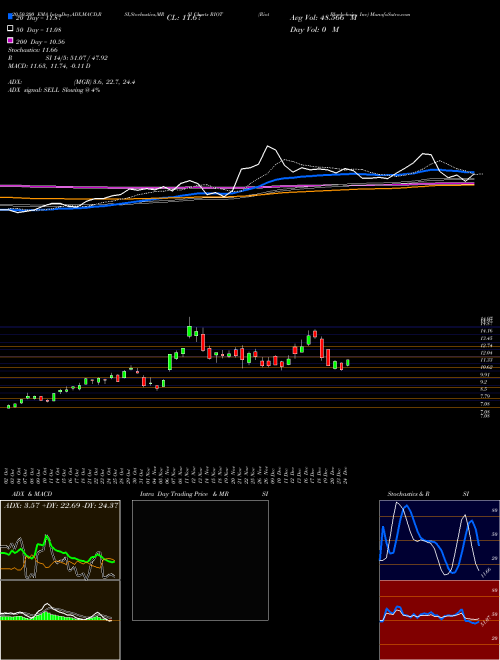500x660 pixels.
Task: Click the 'Intra Day Trading Price & MR' title
Action: tap(184, 494)
